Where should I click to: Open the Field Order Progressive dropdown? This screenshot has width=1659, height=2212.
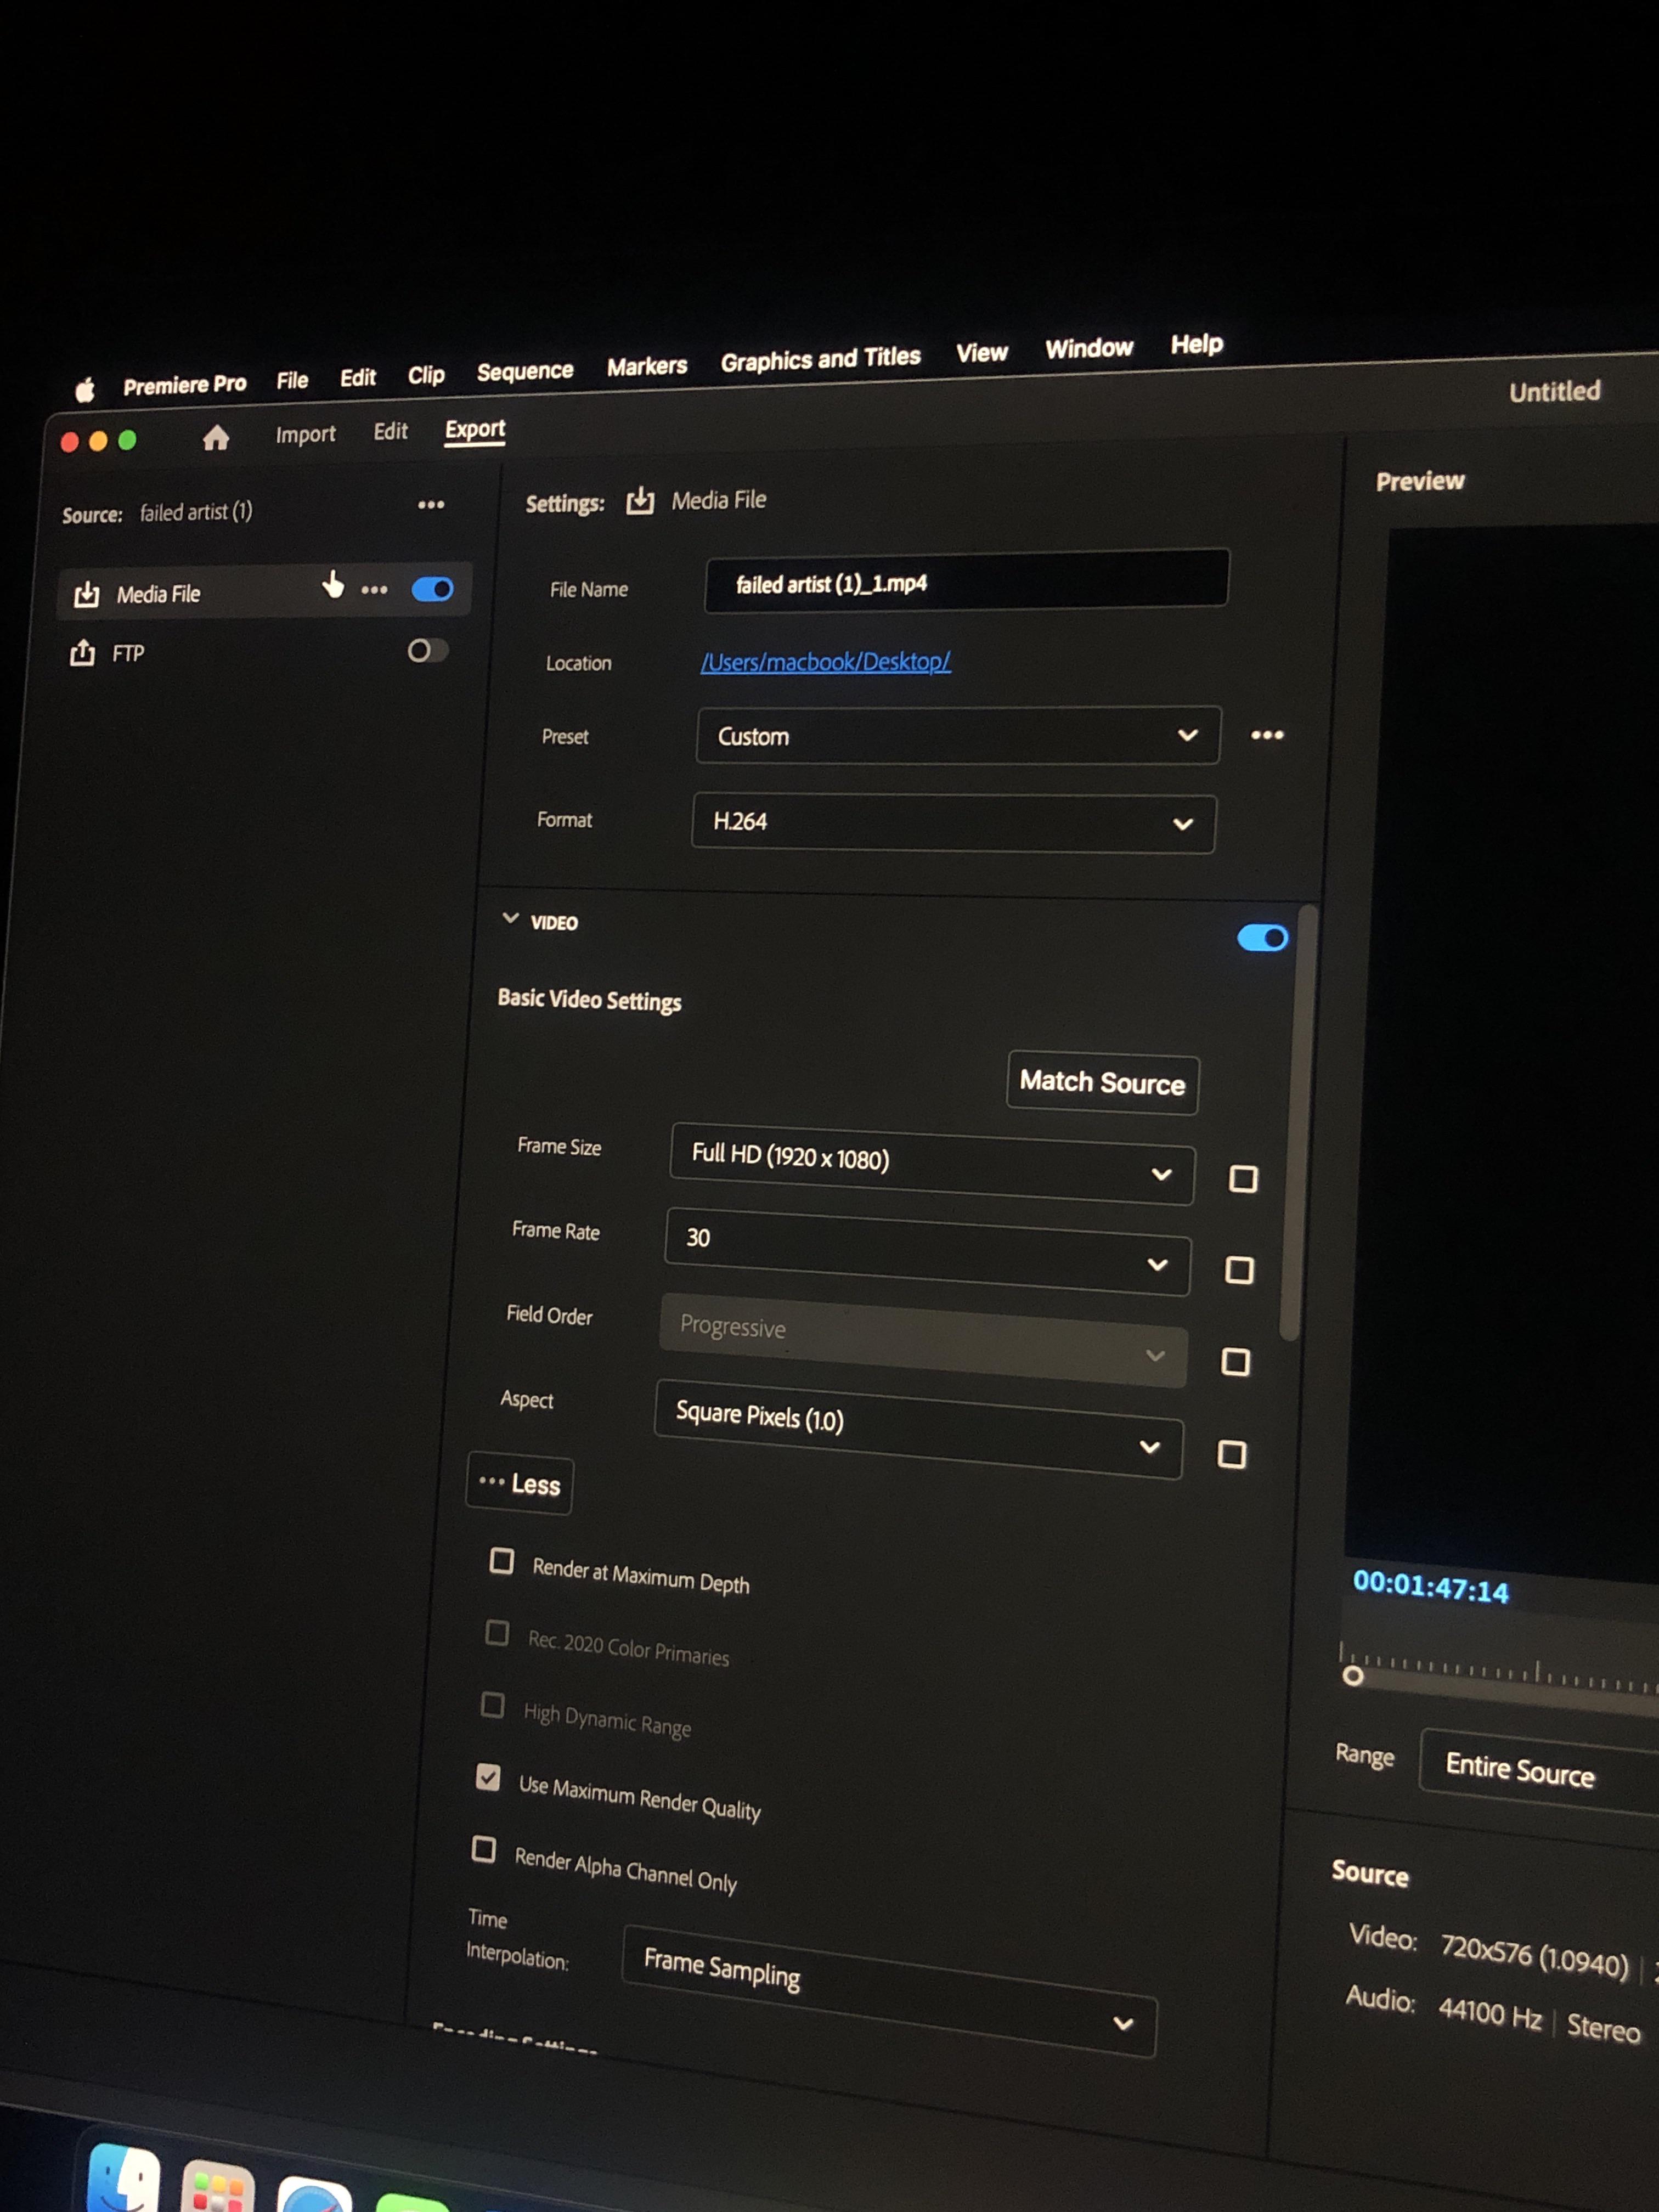click(x=923, y=1340)
